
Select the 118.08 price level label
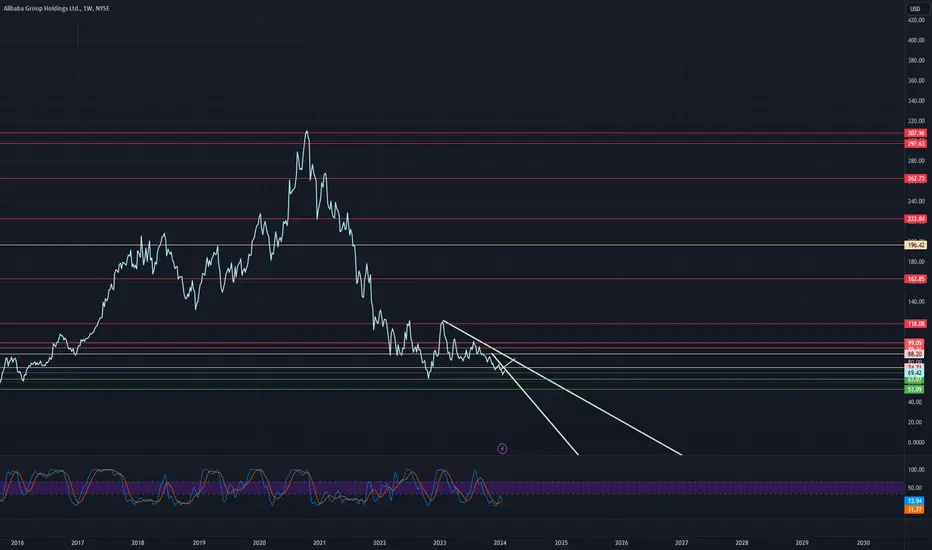pyautogui.click(x=915, y=324)
